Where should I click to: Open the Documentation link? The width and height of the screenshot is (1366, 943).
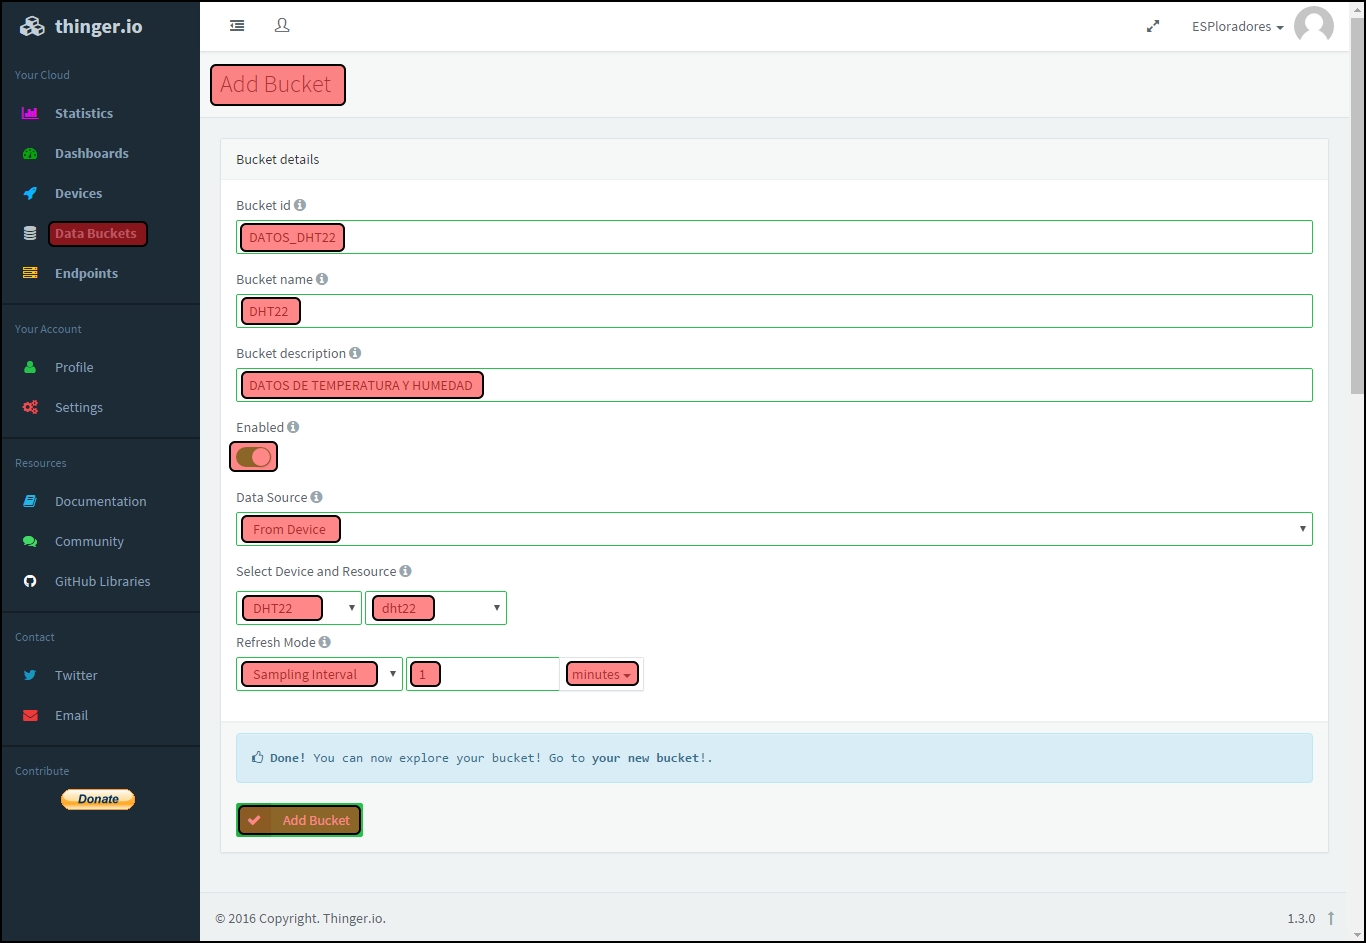101,501
